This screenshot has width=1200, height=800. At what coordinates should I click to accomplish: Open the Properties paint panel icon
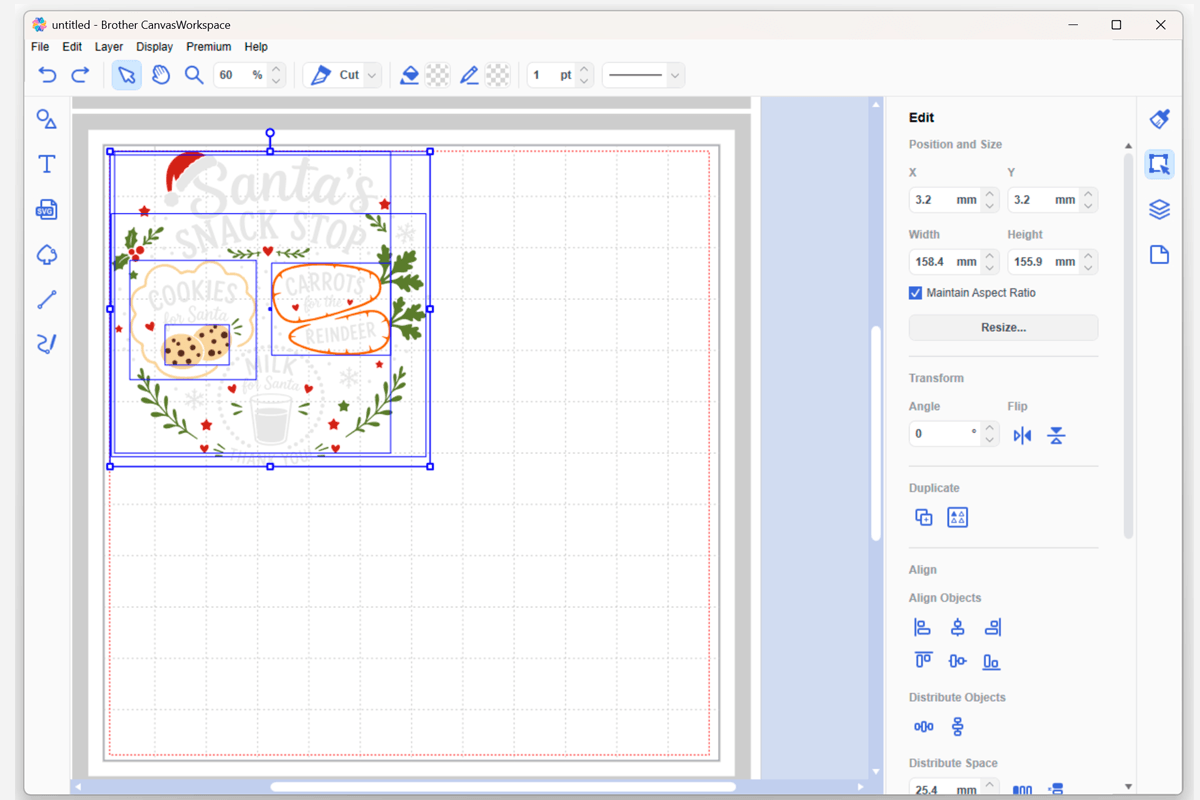click(1159, 119)
